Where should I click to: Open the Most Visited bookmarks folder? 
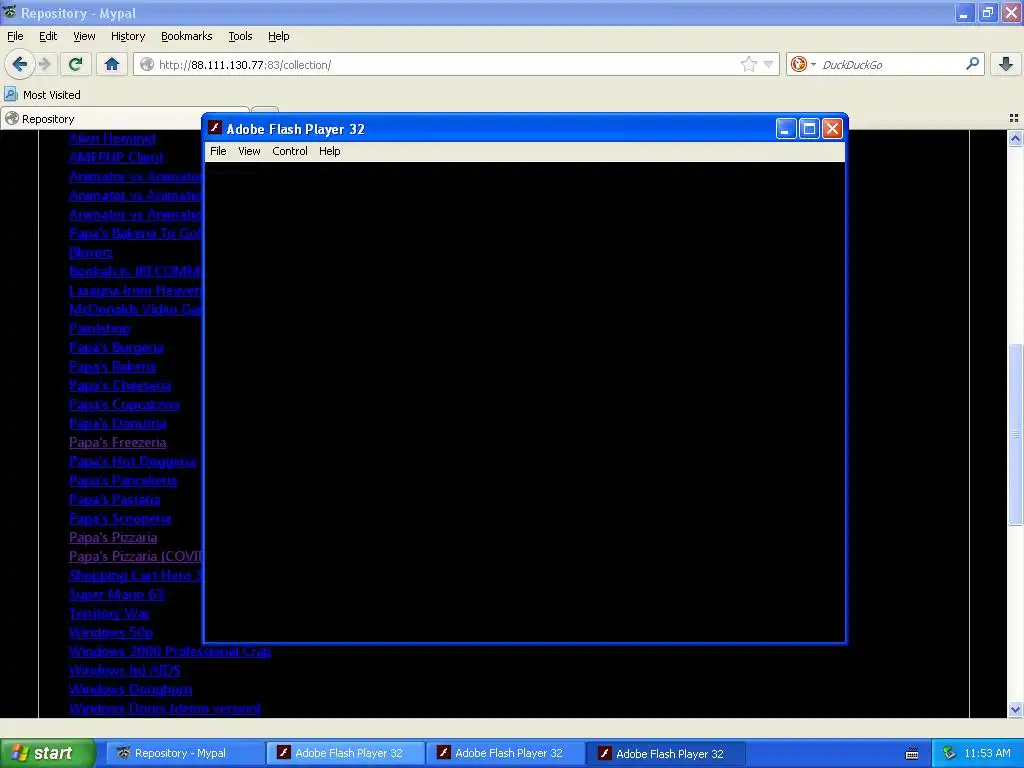point(42,95)
